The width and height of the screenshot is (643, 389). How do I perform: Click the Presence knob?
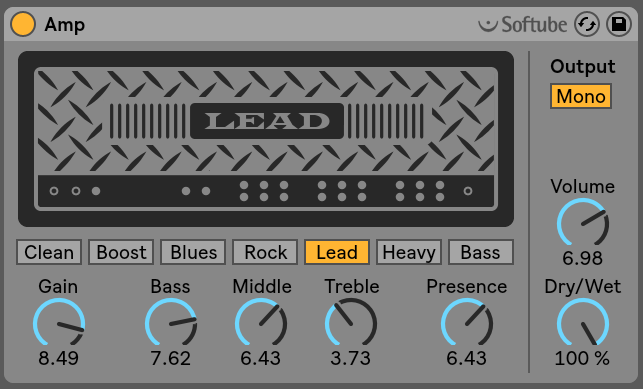tap(467, 323)
